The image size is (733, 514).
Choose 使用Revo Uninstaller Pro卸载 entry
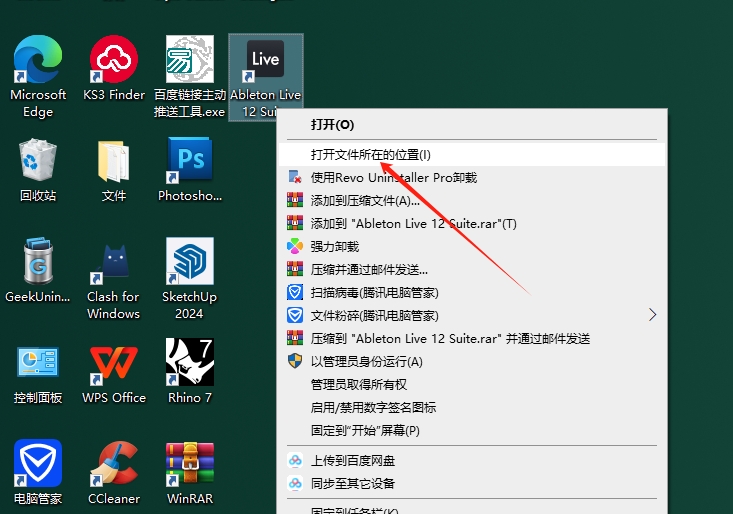472,178
